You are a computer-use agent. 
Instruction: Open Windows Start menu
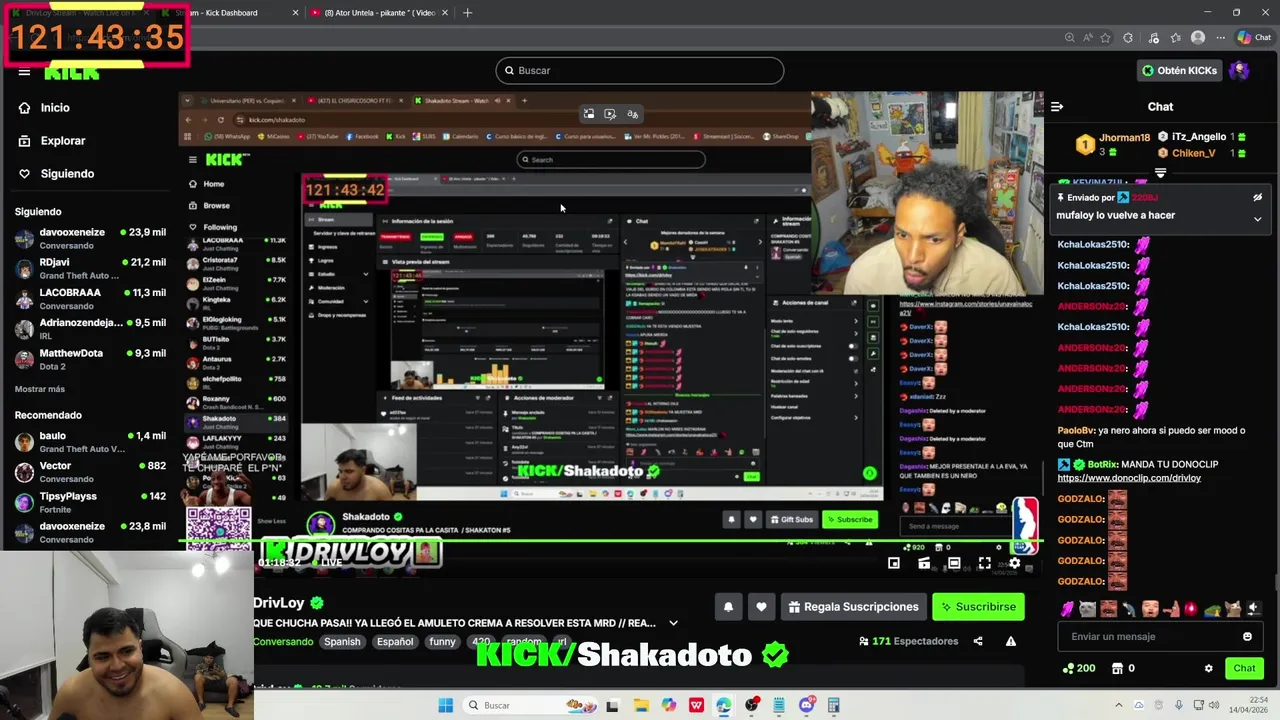pos(445,706)
